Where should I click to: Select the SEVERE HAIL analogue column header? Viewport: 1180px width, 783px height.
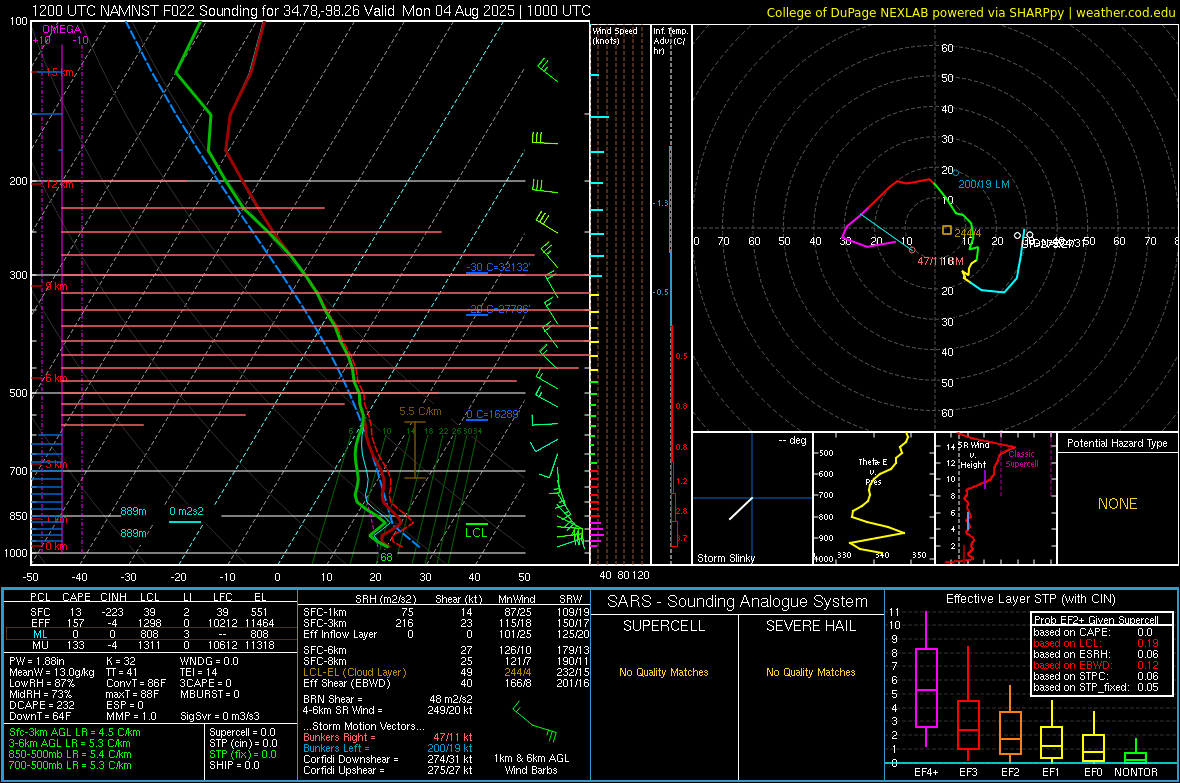[810, 626]
